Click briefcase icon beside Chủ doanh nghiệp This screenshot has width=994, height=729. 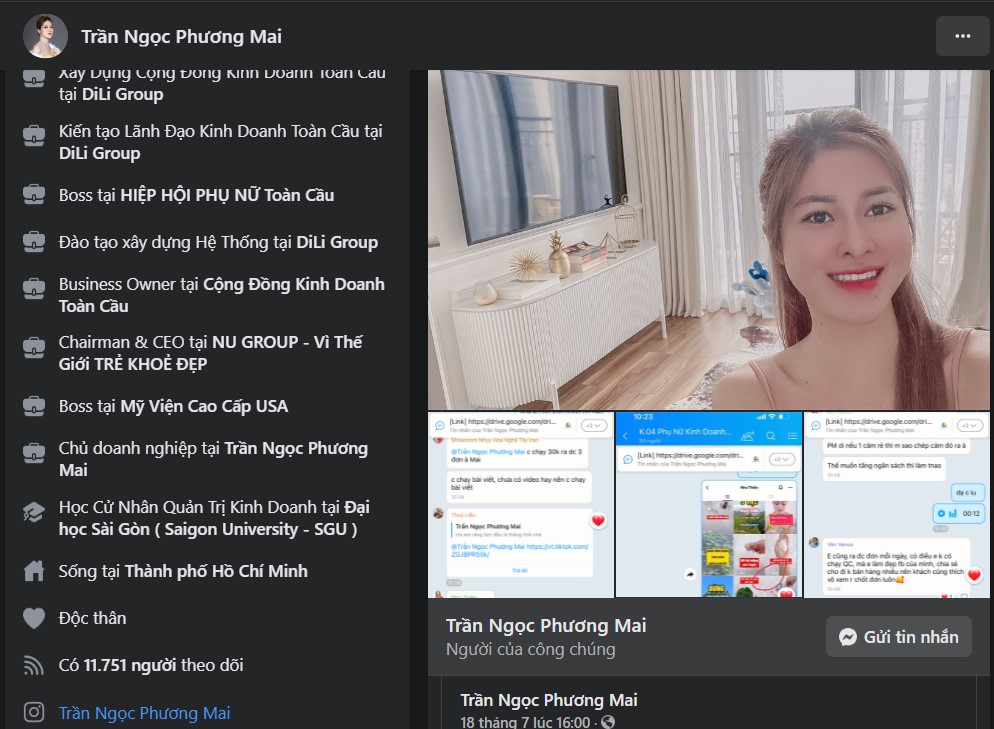tap(34, 453)
